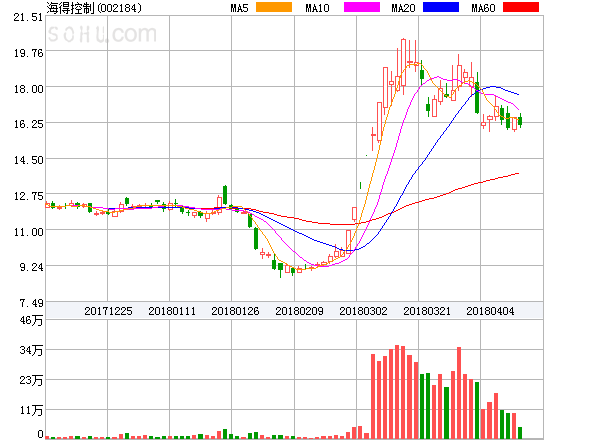Click the MA5 legend label
Image resolution: width=600 pixels, height=440 pixels.
(x=239, y=8)
